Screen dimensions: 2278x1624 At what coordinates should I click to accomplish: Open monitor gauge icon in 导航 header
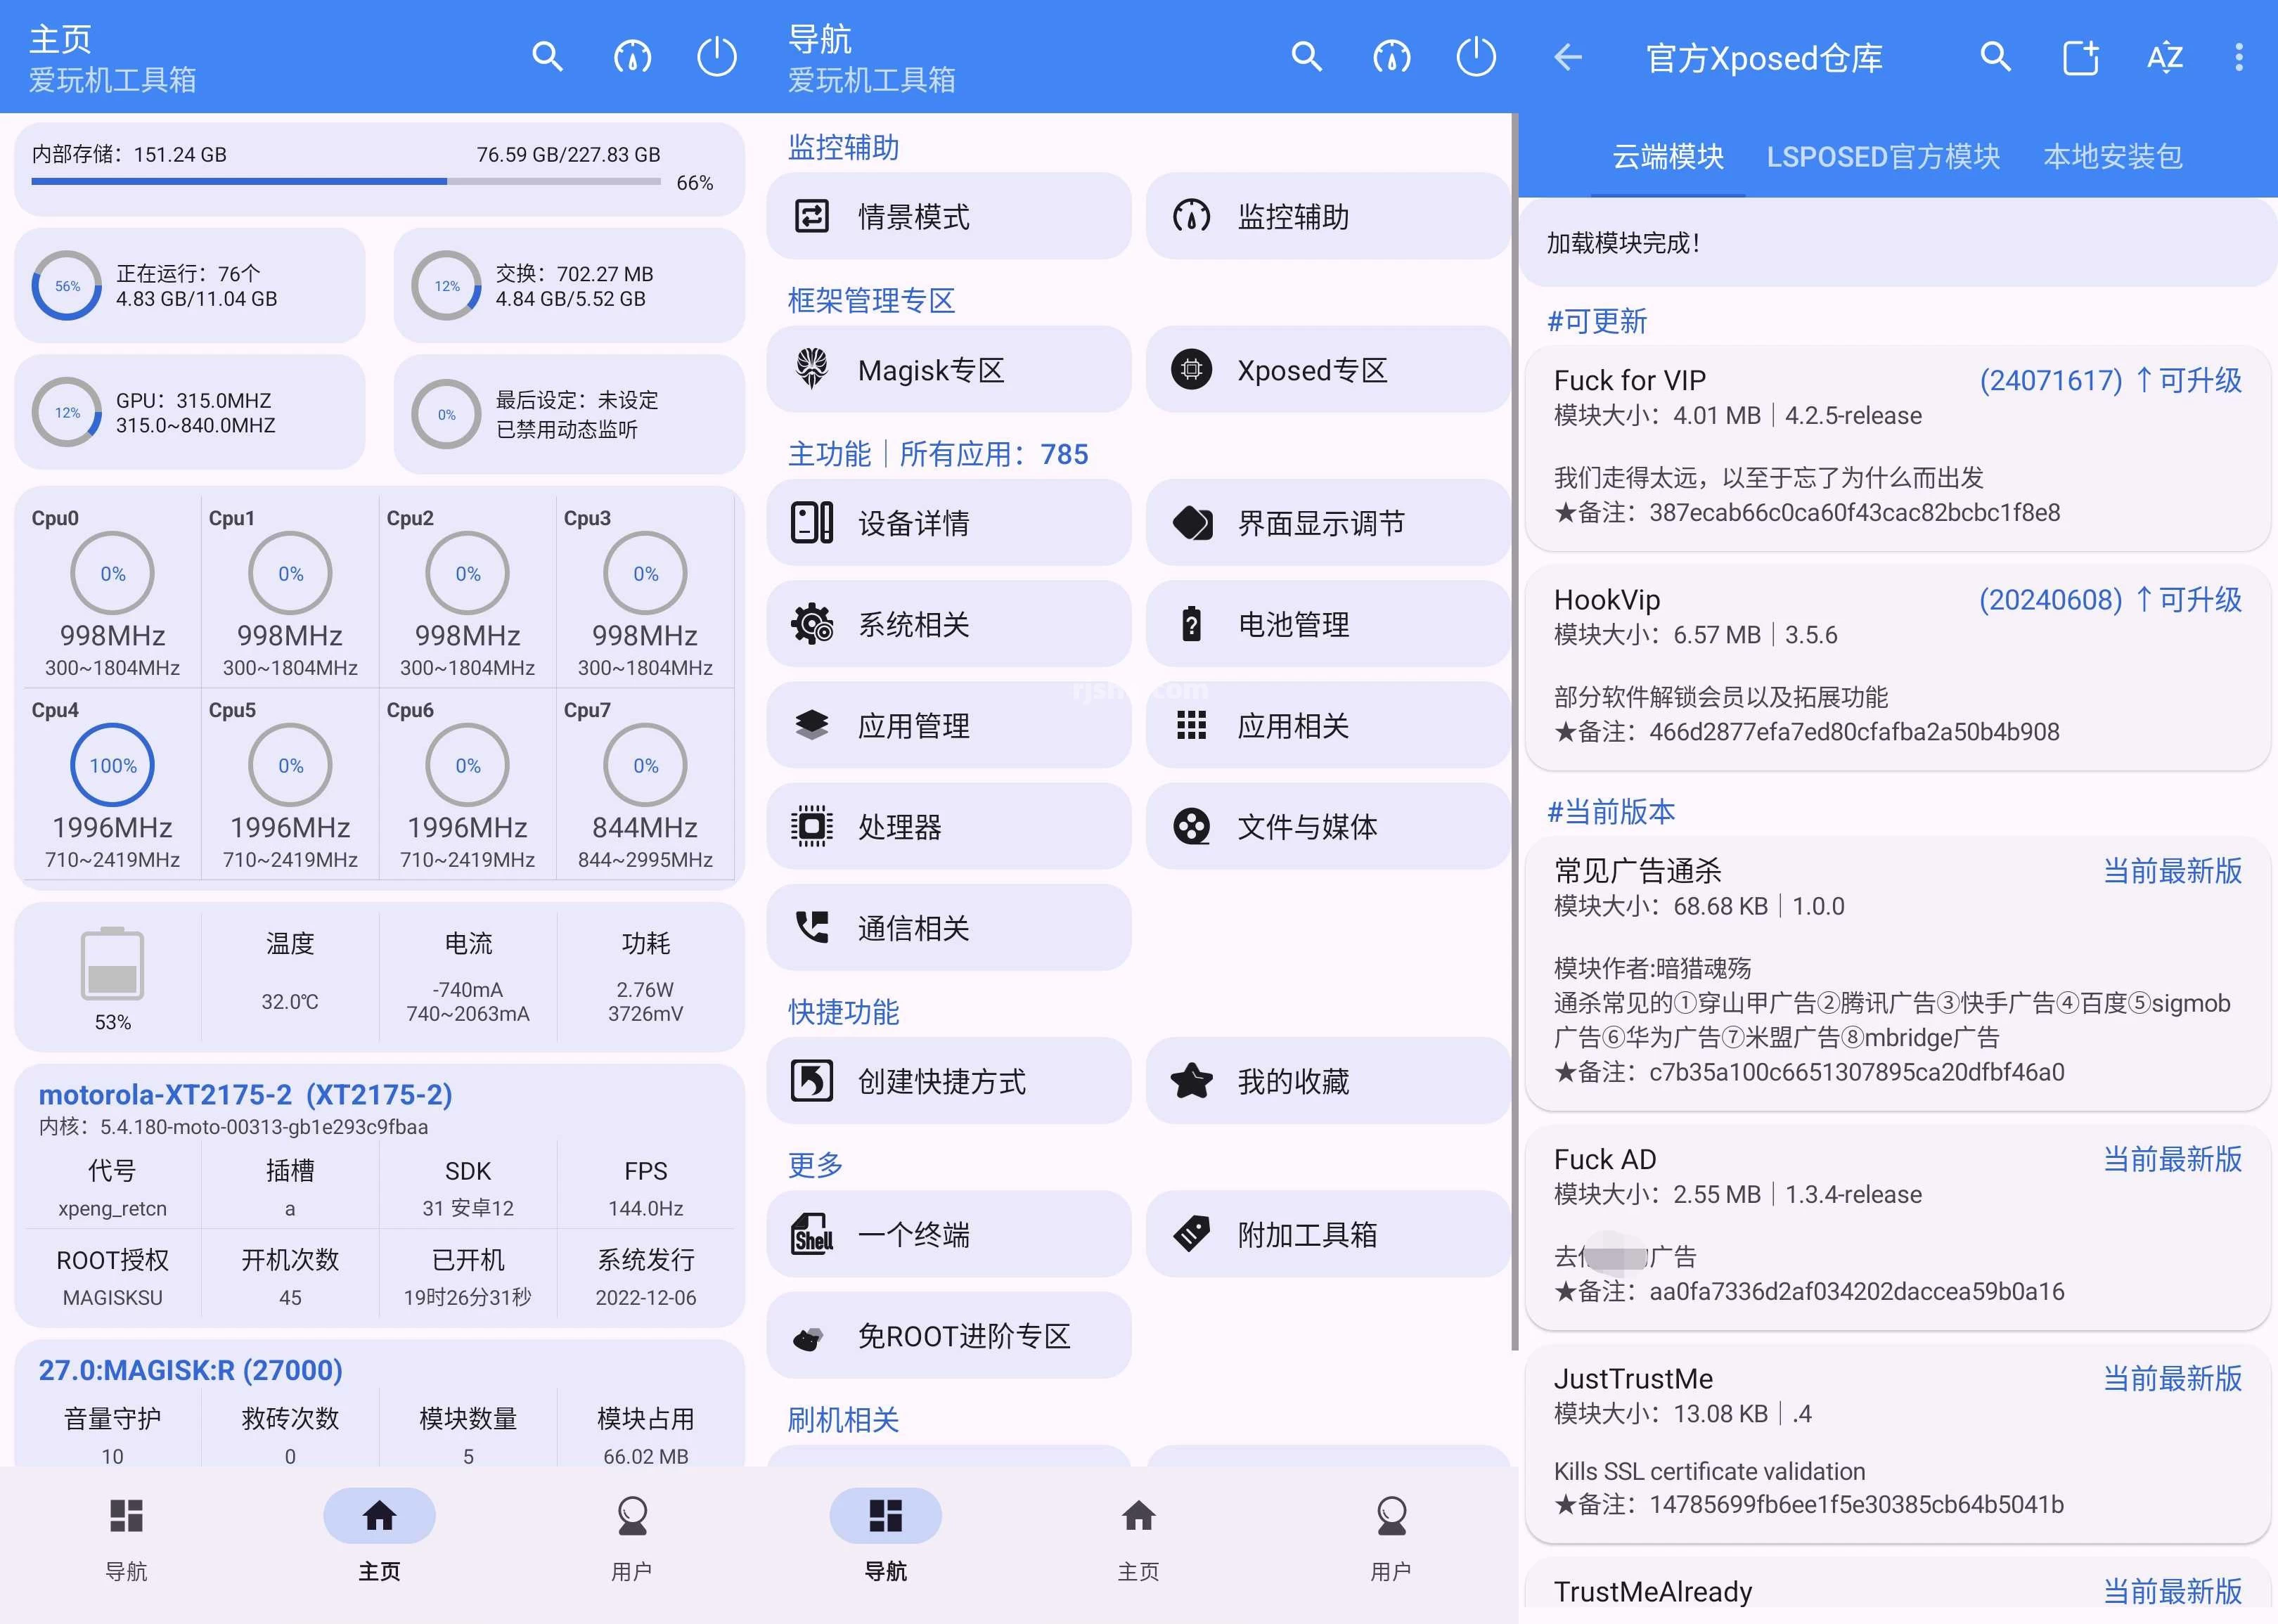[x=1392, y=57]
